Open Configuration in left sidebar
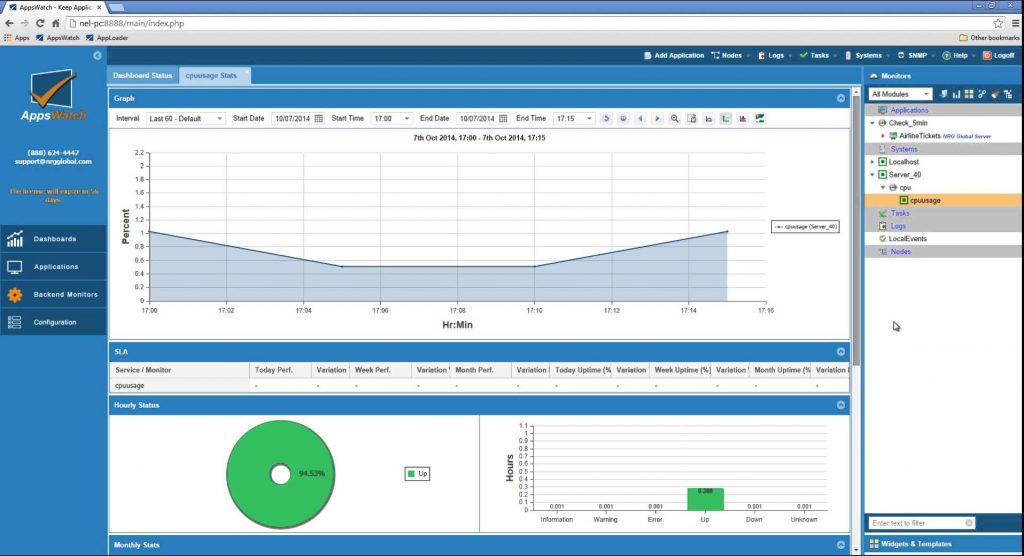The height and width of the screenshot is (556, 1024). [x=53, y=322]
